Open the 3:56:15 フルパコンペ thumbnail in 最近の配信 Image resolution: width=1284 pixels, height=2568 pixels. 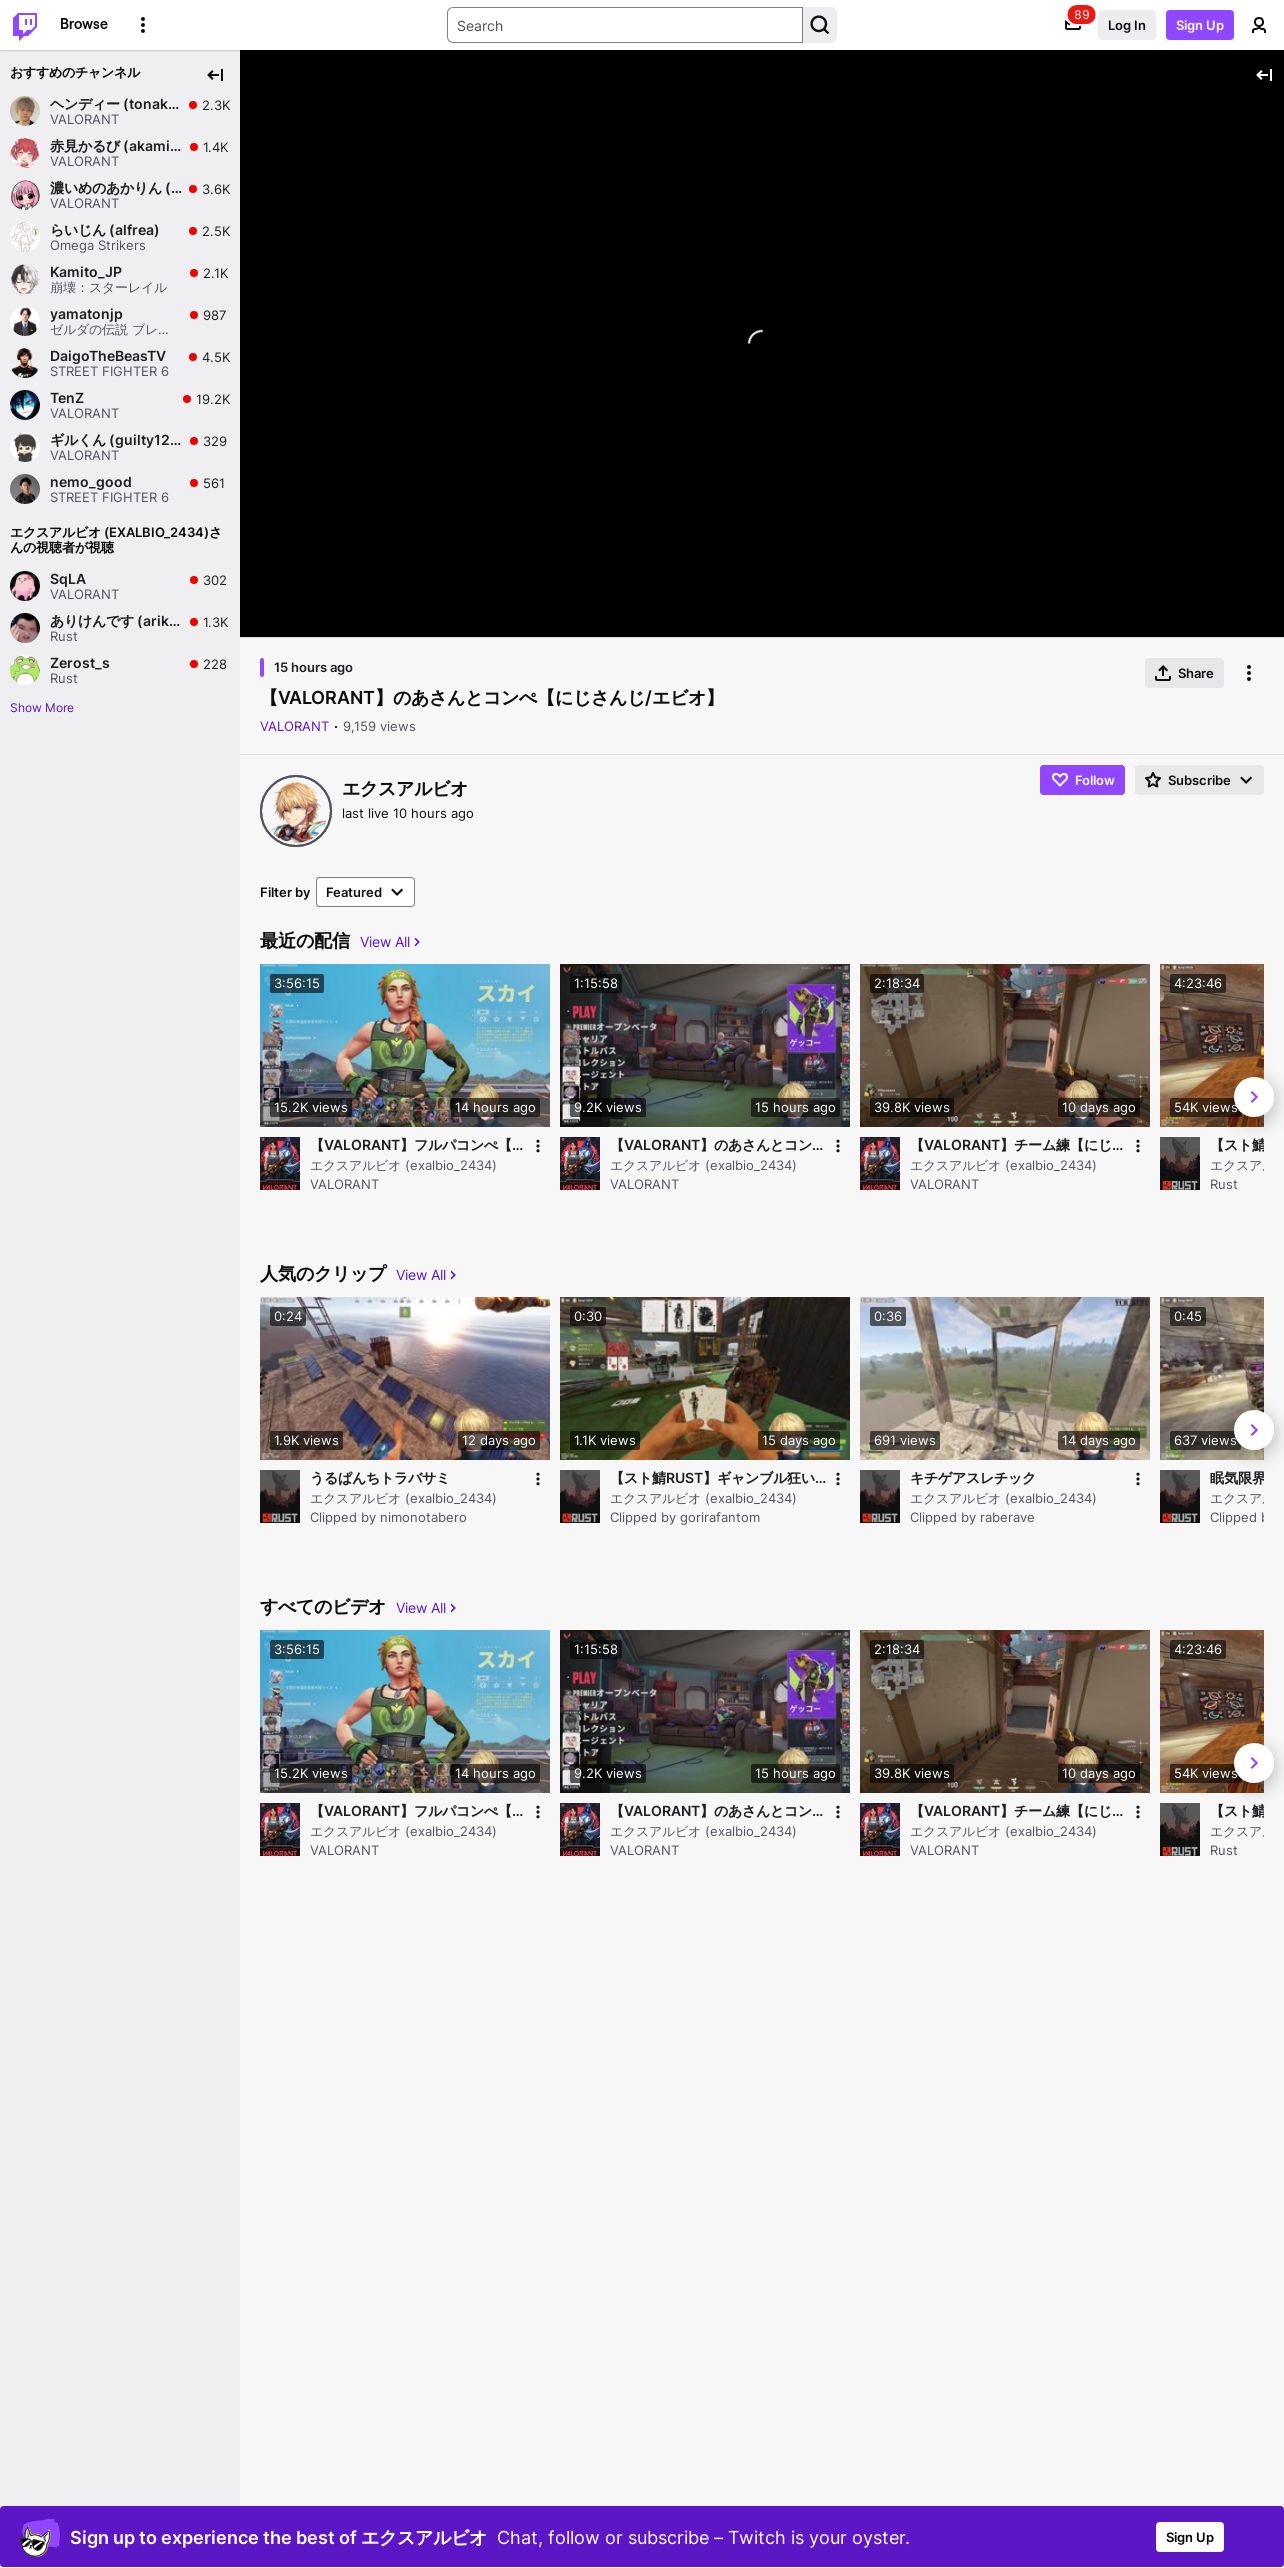coord(405,1045)
